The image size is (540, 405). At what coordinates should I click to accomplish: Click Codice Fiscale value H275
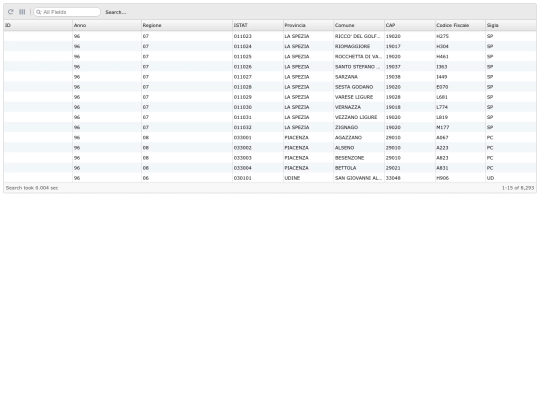[x=442, y=36]
